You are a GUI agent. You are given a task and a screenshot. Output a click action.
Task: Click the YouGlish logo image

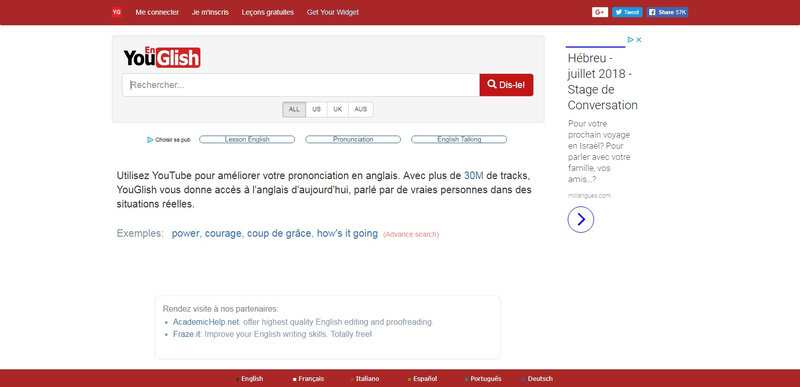162,57
